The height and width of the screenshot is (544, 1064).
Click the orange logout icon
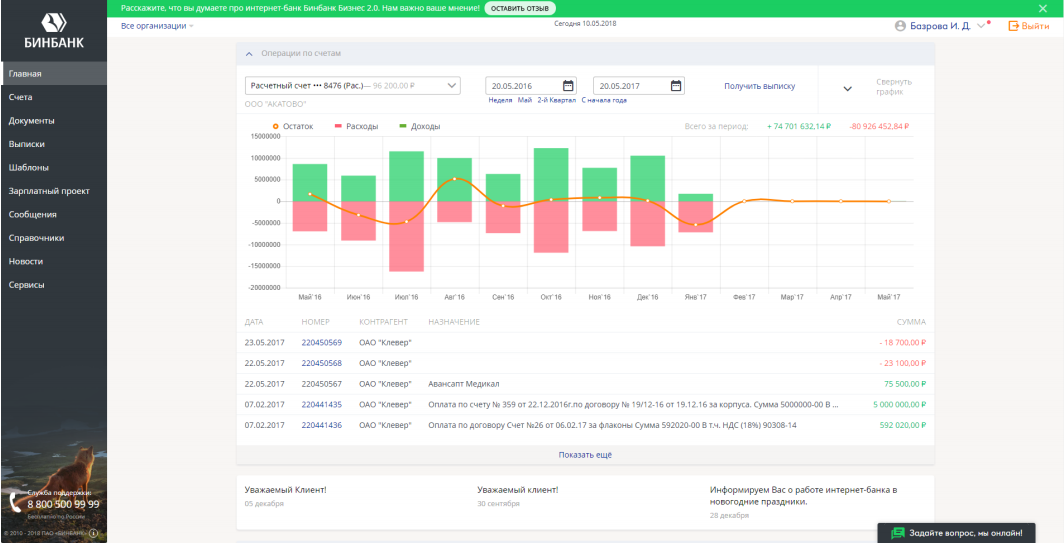tap(1014, 26)
